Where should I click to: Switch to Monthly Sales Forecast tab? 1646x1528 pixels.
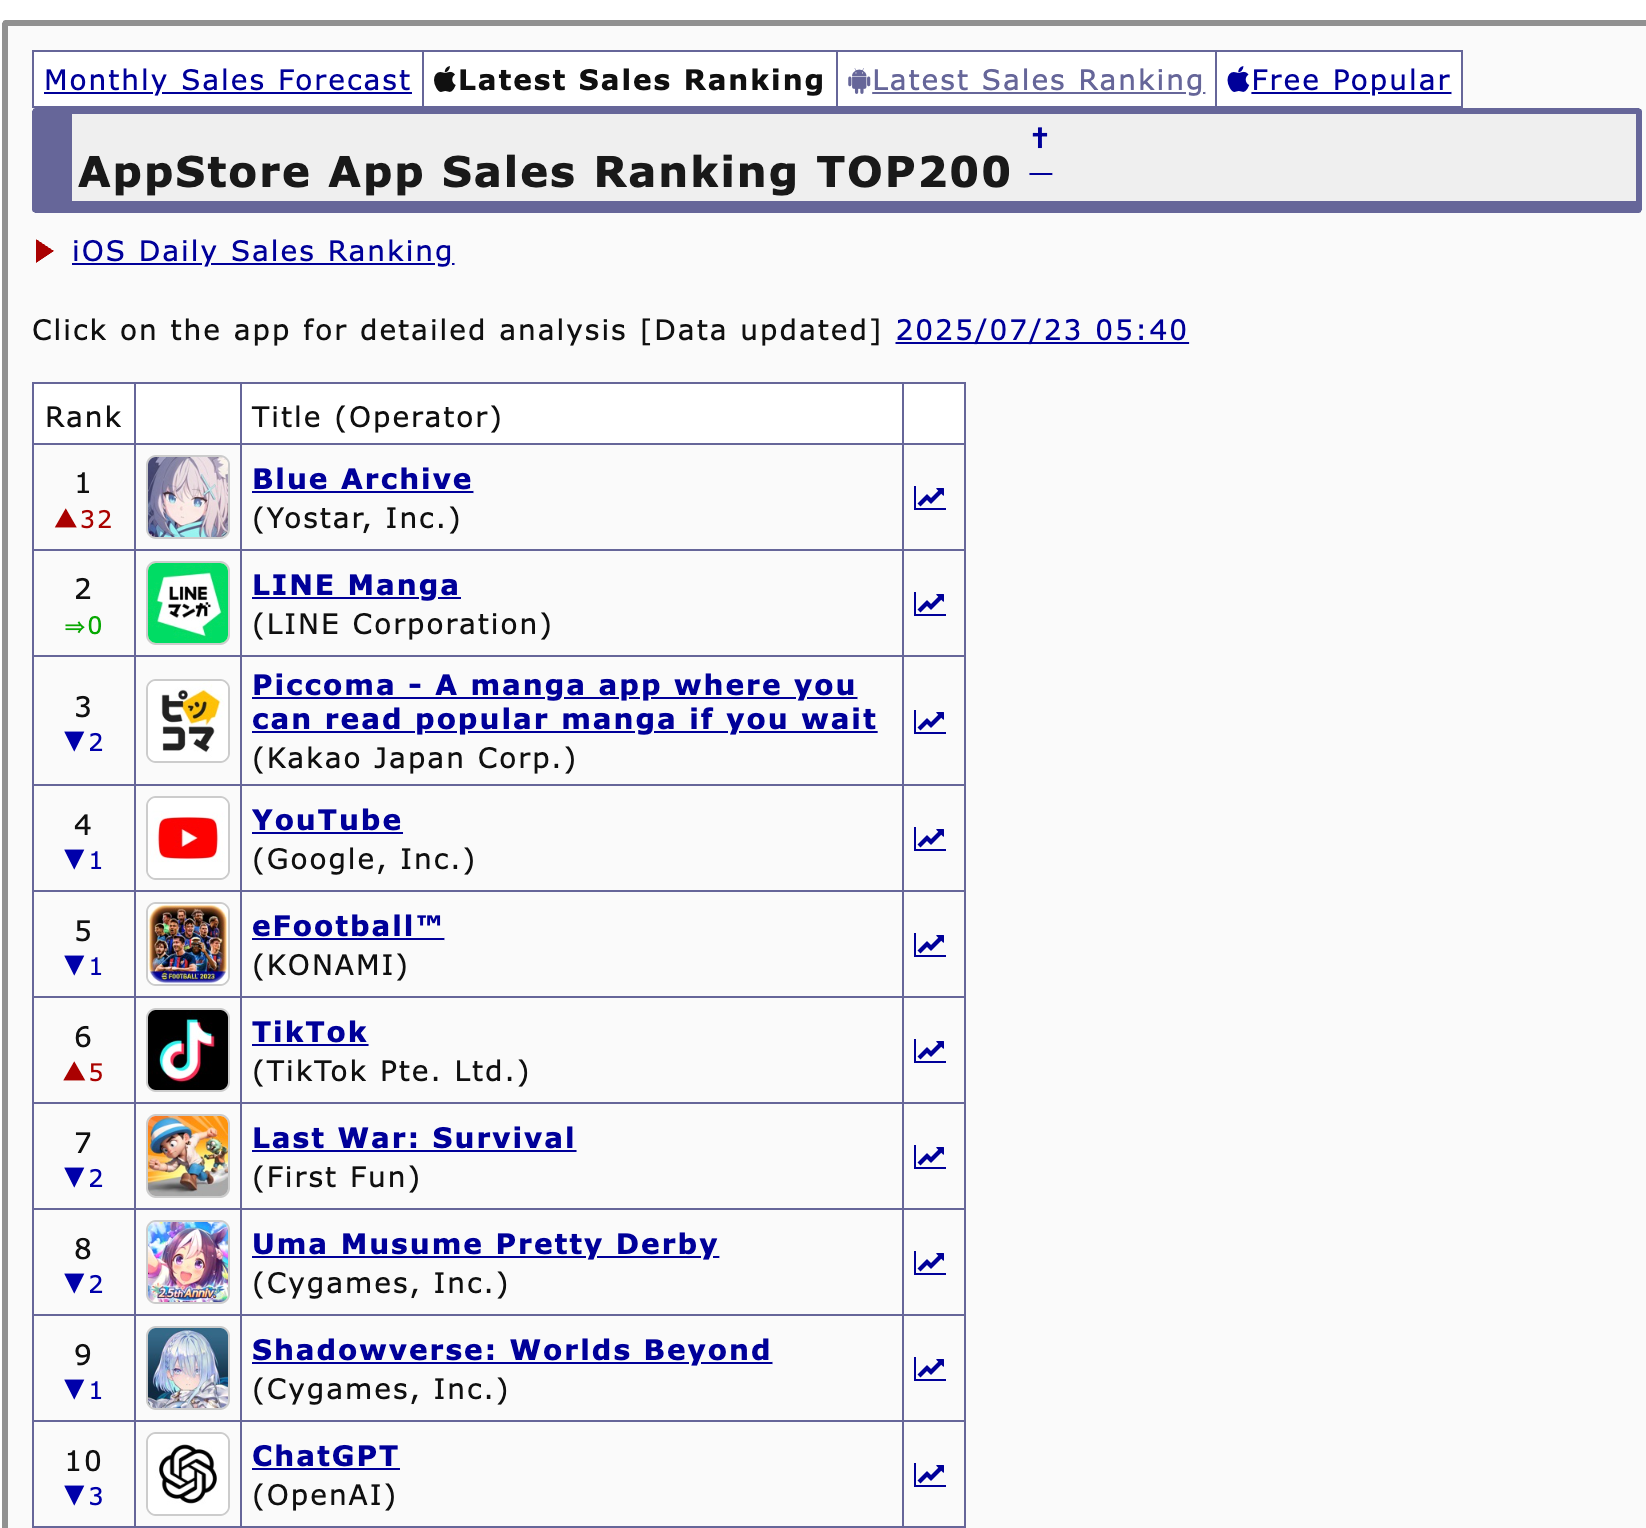pos(228,80)
